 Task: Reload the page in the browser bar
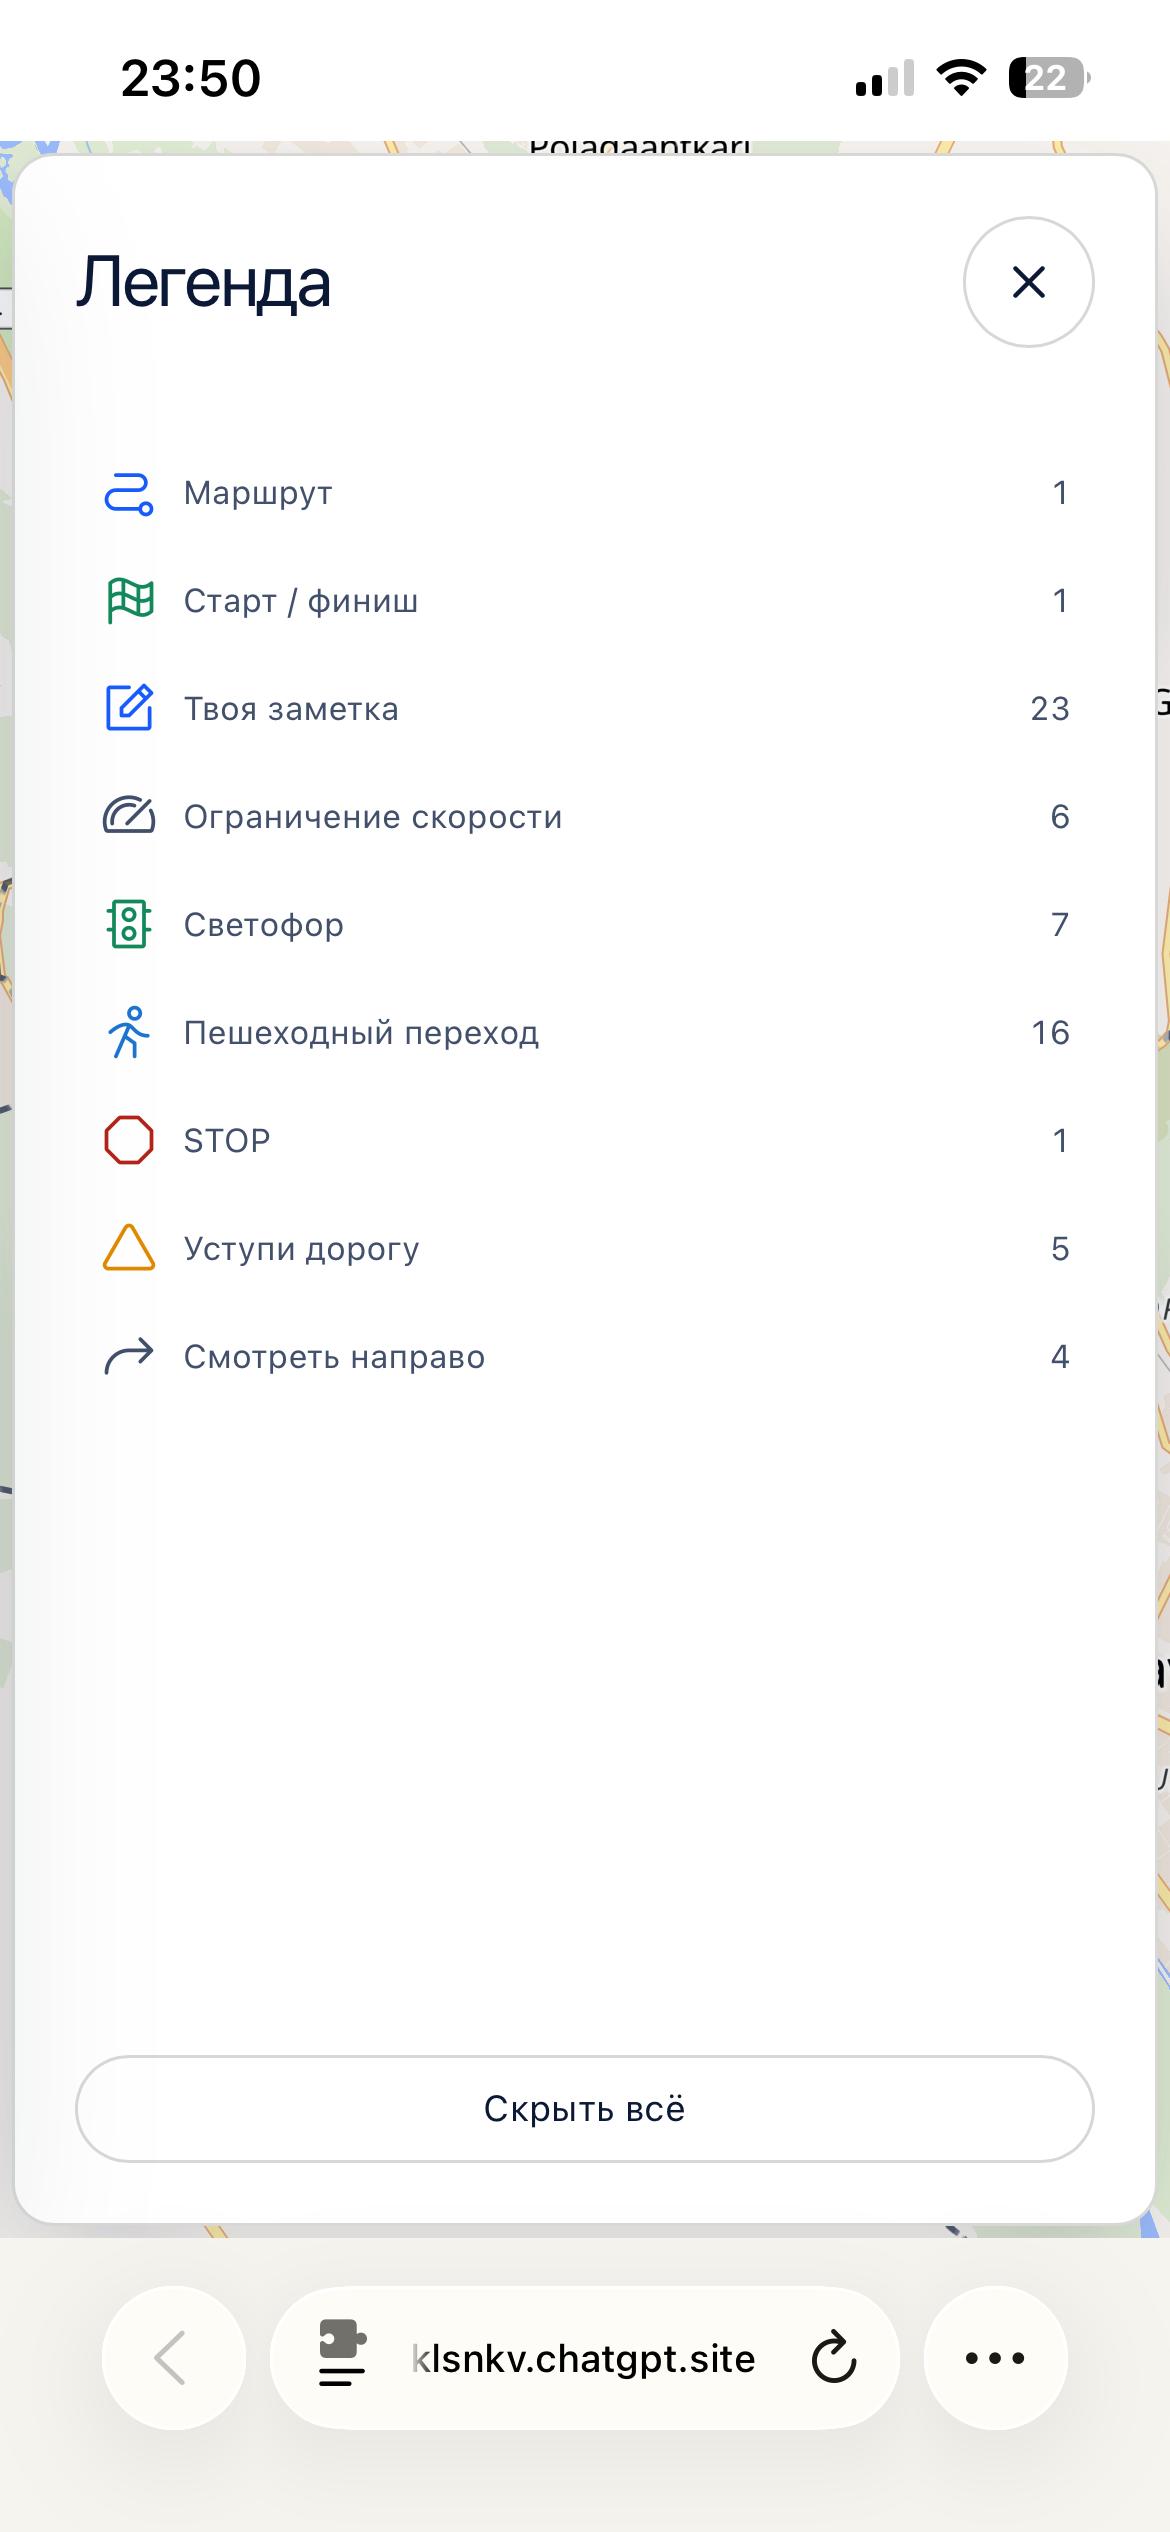(x=834, y=2358)
